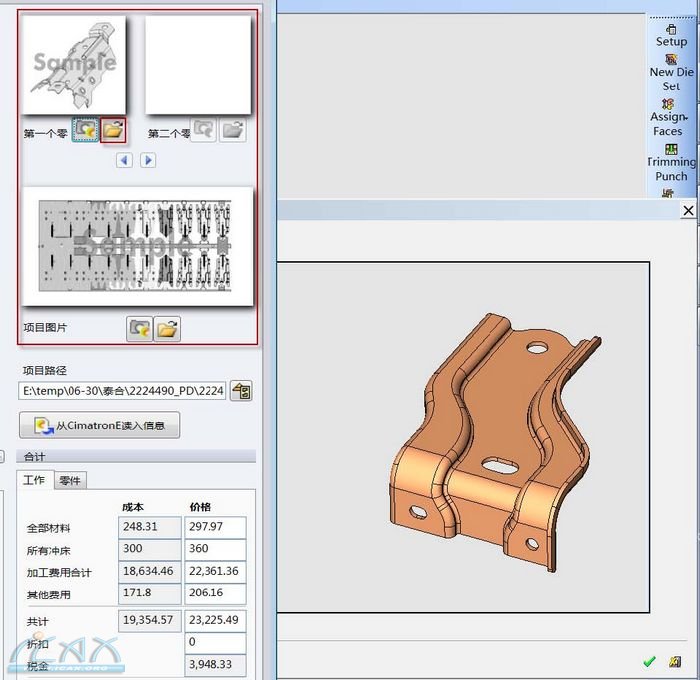Screen dimensions: 700x680
Task: Open the New Die Set tool
Action: coord(671,72)
